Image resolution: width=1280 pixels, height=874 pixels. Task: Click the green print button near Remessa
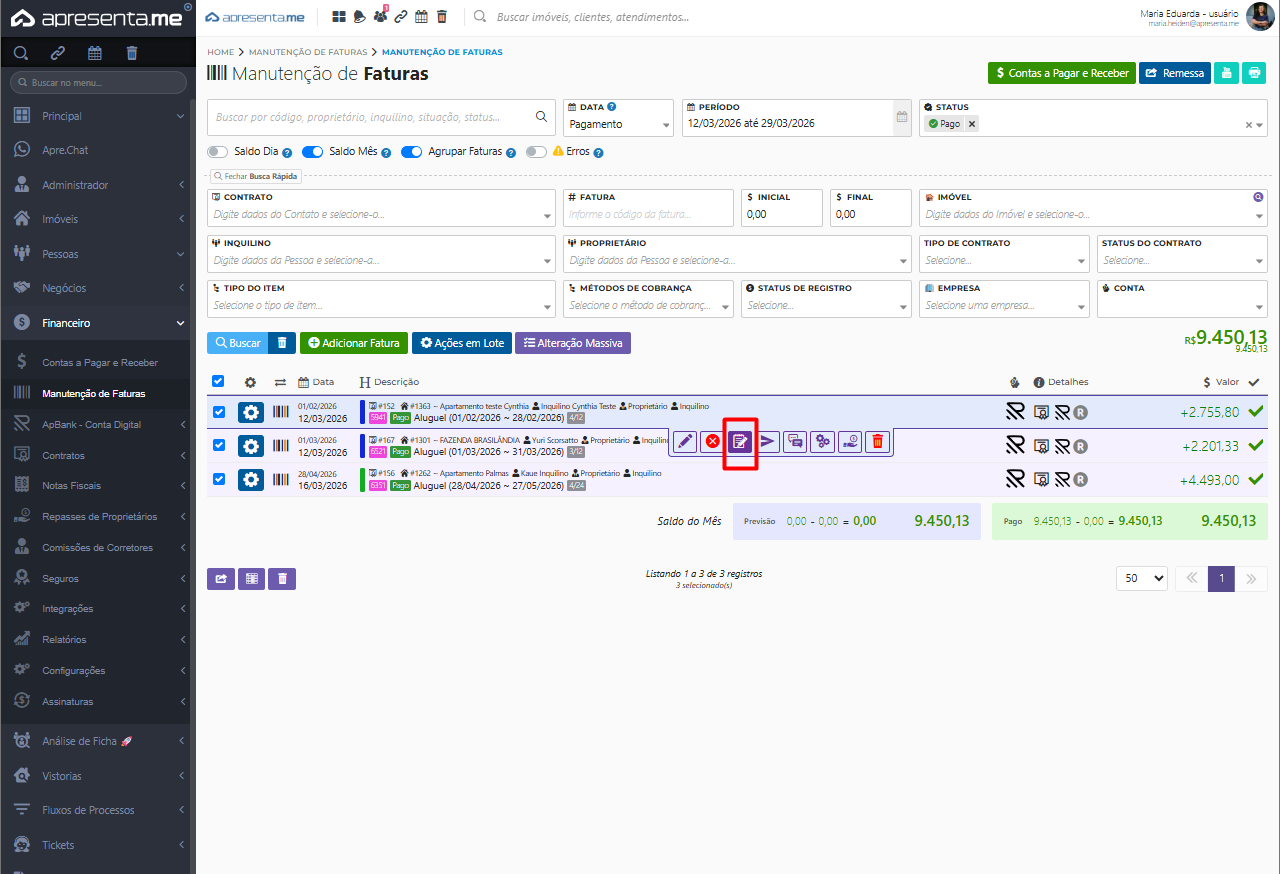point(1253,73)
